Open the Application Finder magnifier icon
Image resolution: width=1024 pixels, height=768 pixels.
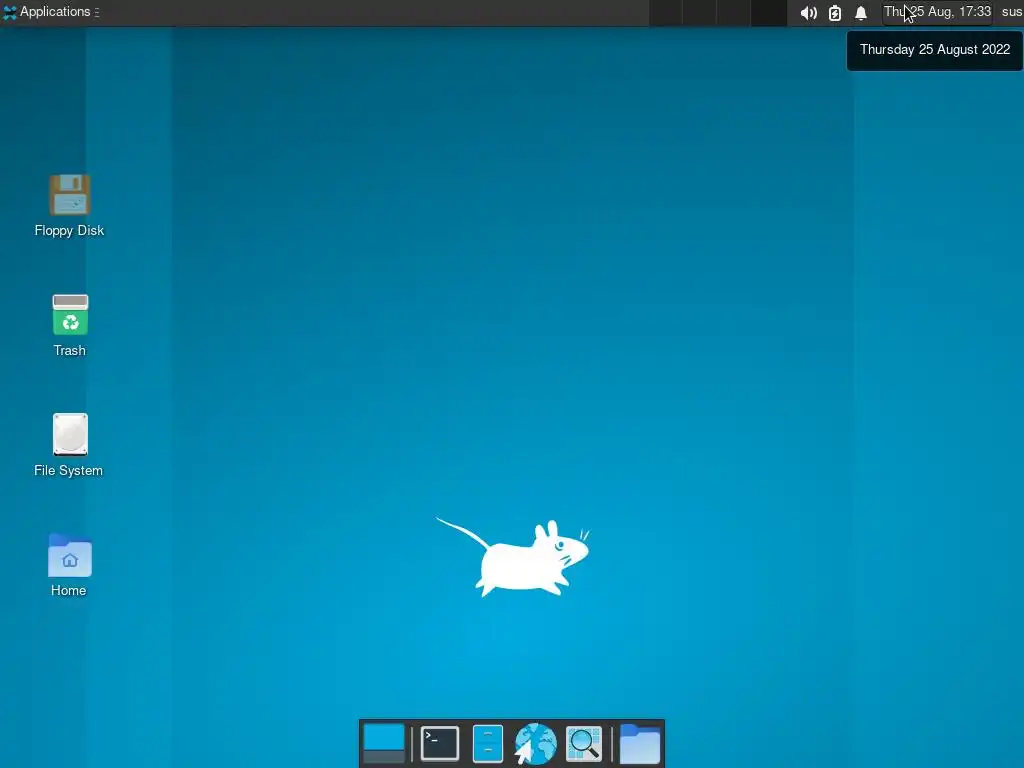click(x=584, y=744)
